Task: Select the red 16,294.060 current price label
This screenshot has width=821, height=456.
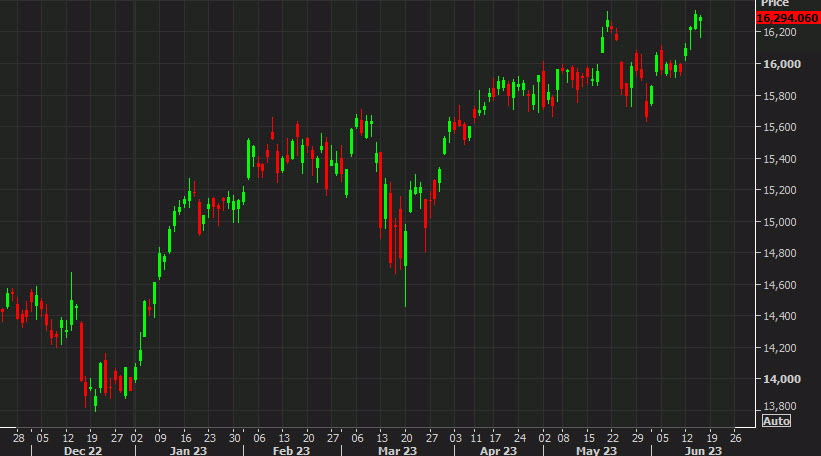Action: click(x=787, y=18)
